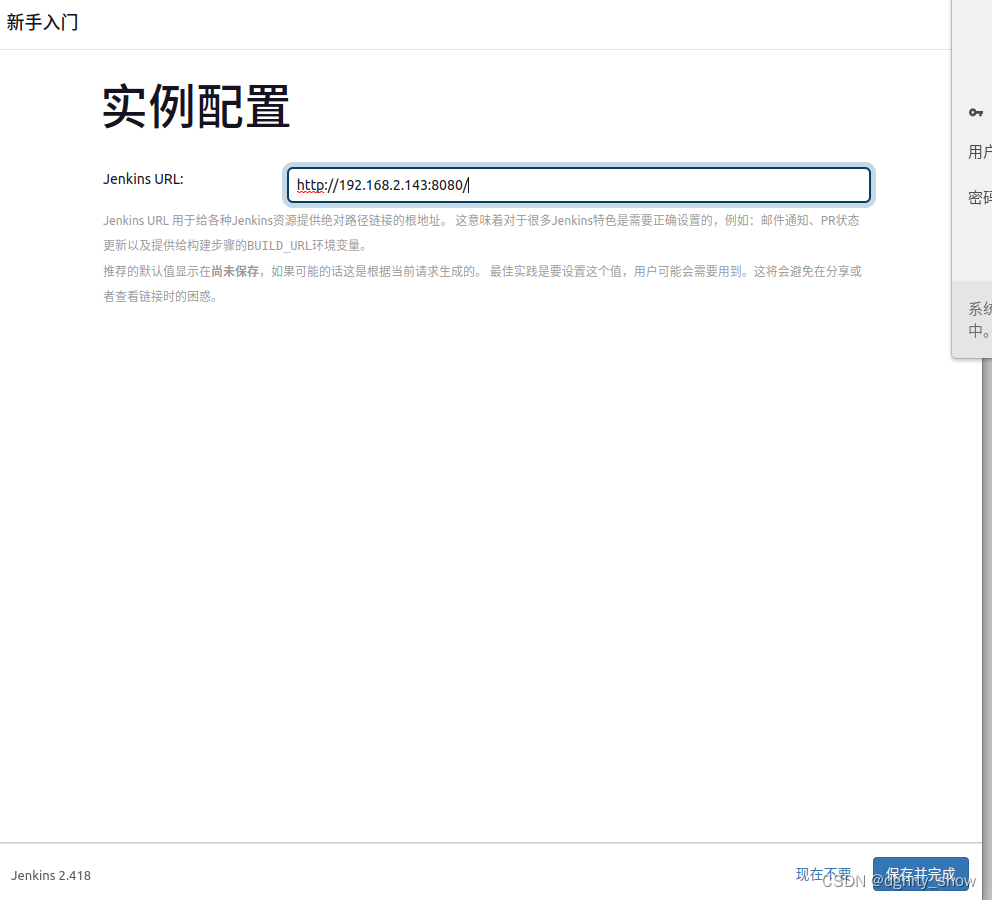Click the key icon in right panel
The width and height of the screenshot is (992, 900).
(976, 113)
